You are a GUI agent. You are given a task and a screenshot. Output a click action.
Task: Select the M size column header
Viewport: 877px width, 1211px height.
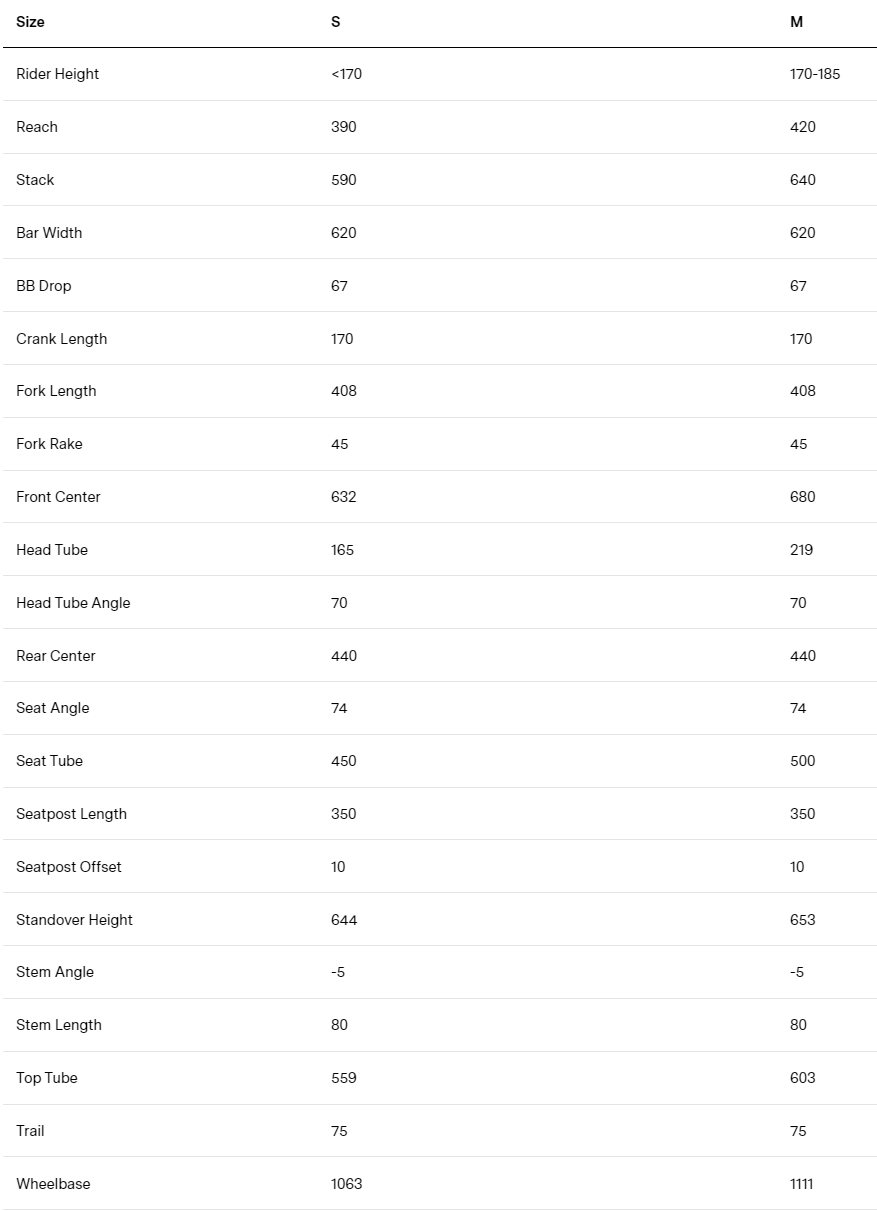[796, 22]
